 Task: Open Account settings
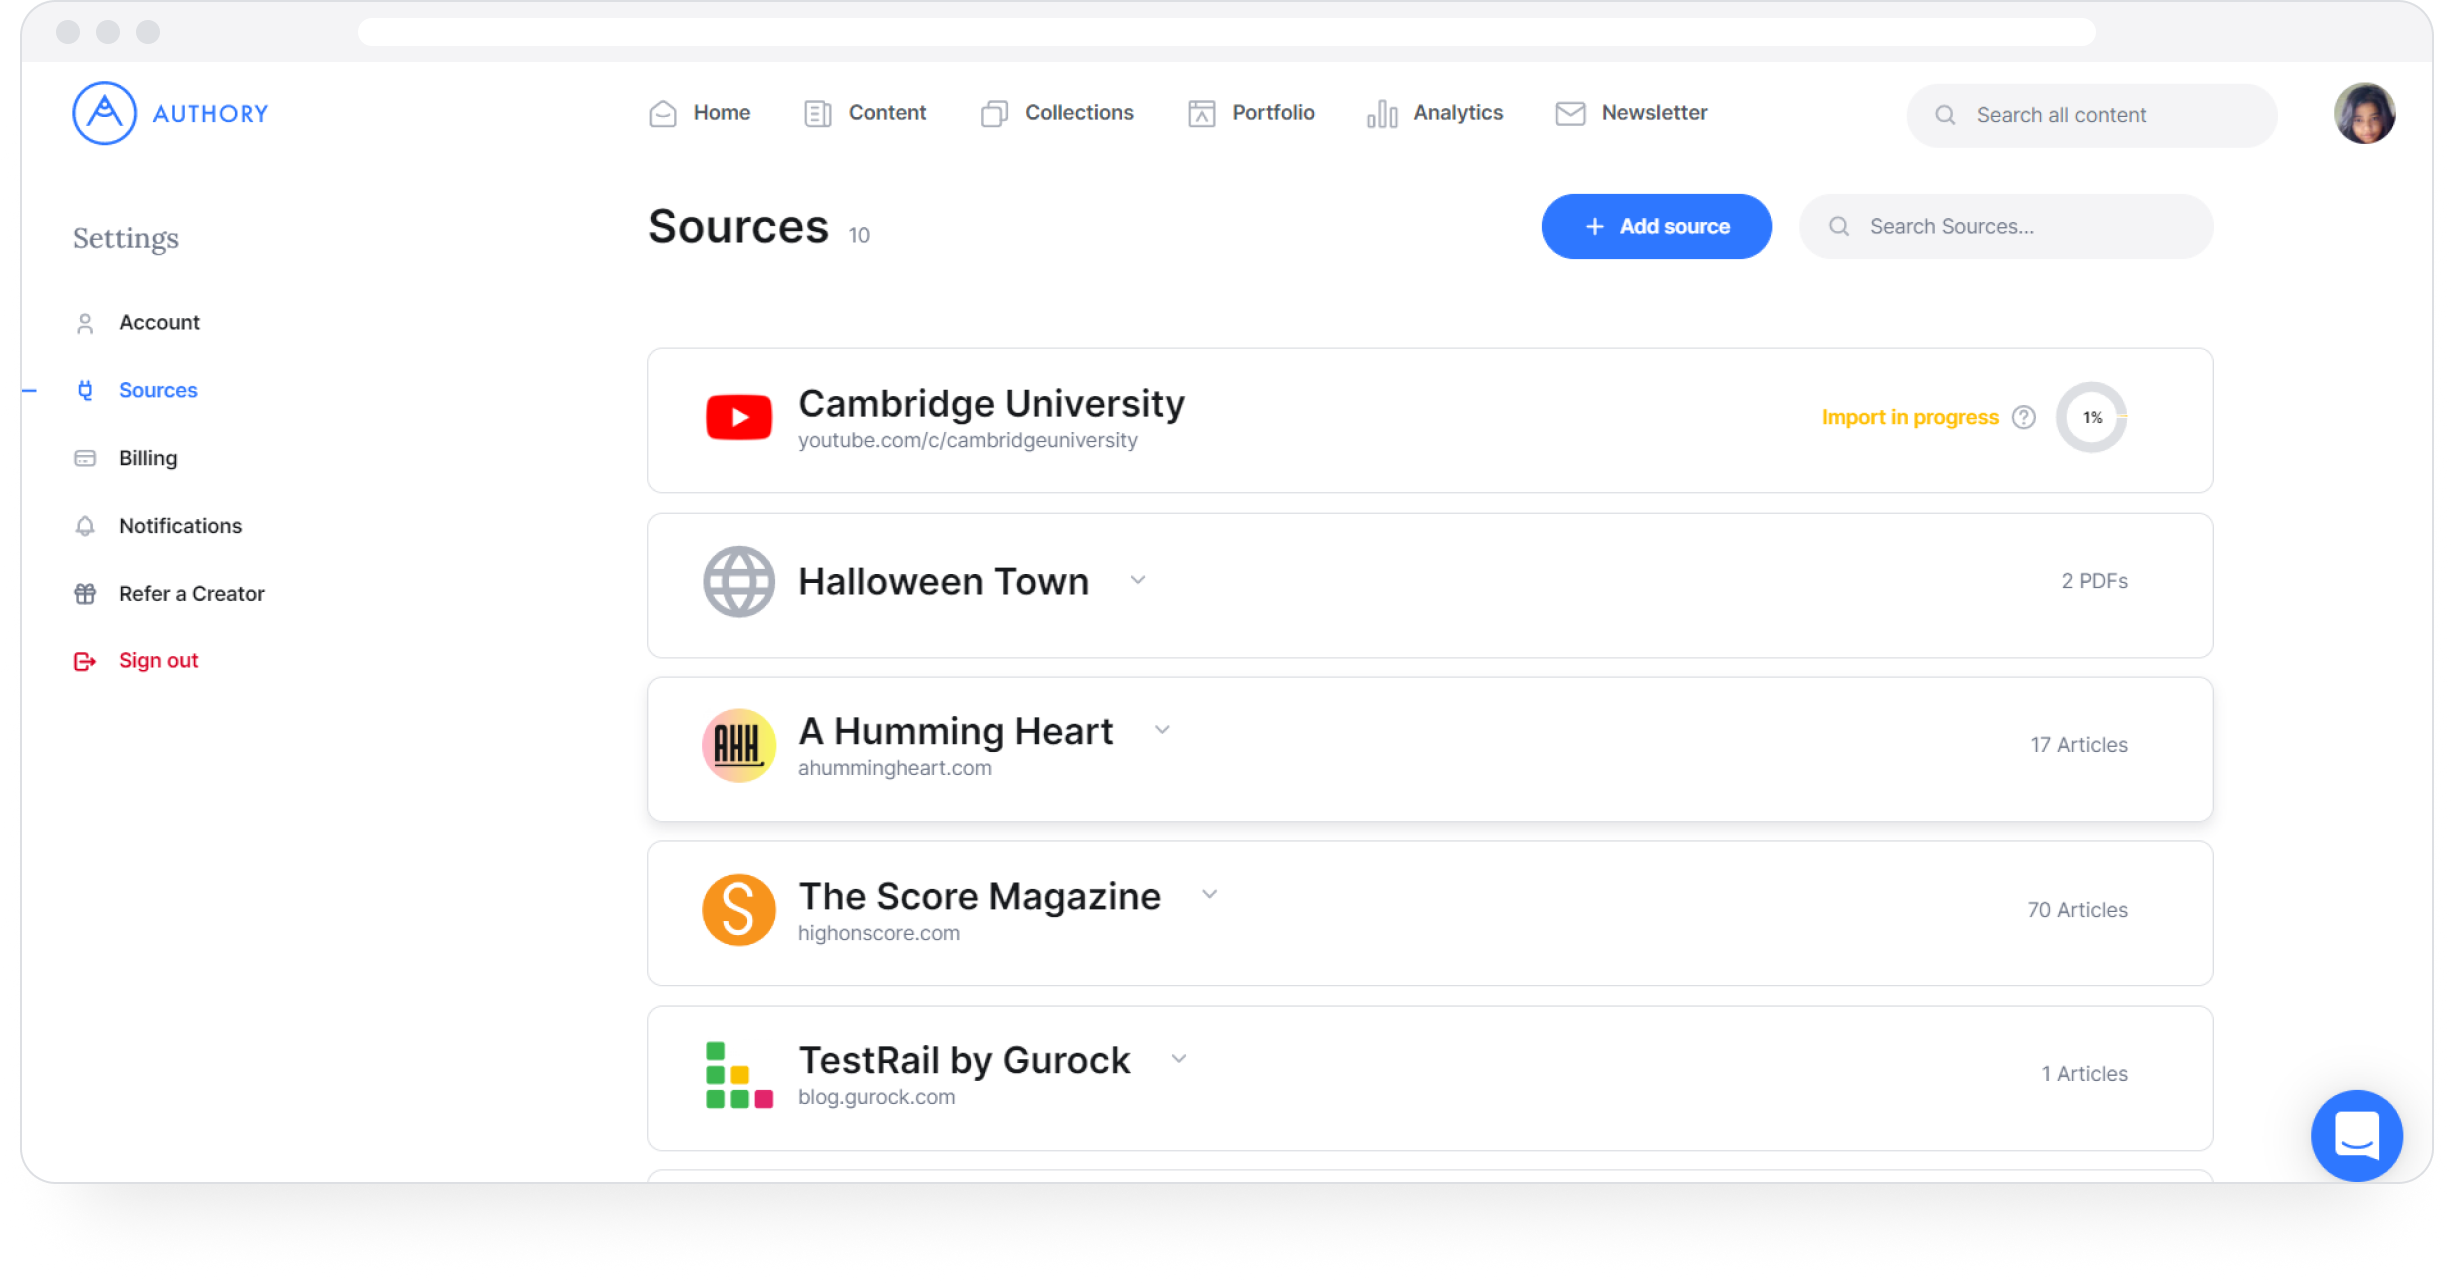tap(159, 322)
